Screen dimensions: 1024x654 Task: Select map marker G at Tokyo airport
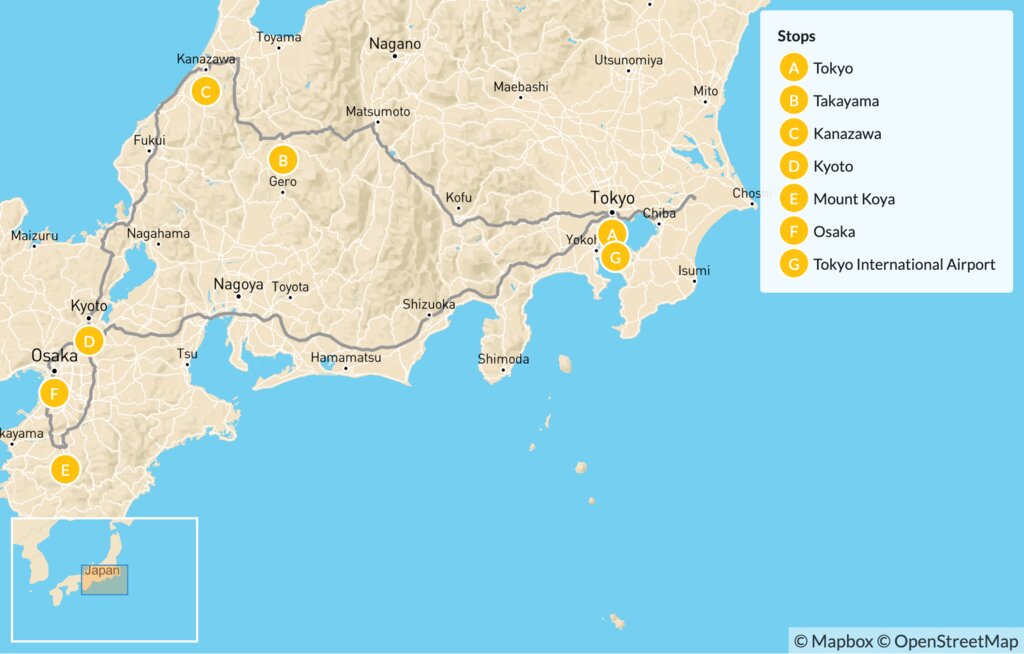[616, 257]
